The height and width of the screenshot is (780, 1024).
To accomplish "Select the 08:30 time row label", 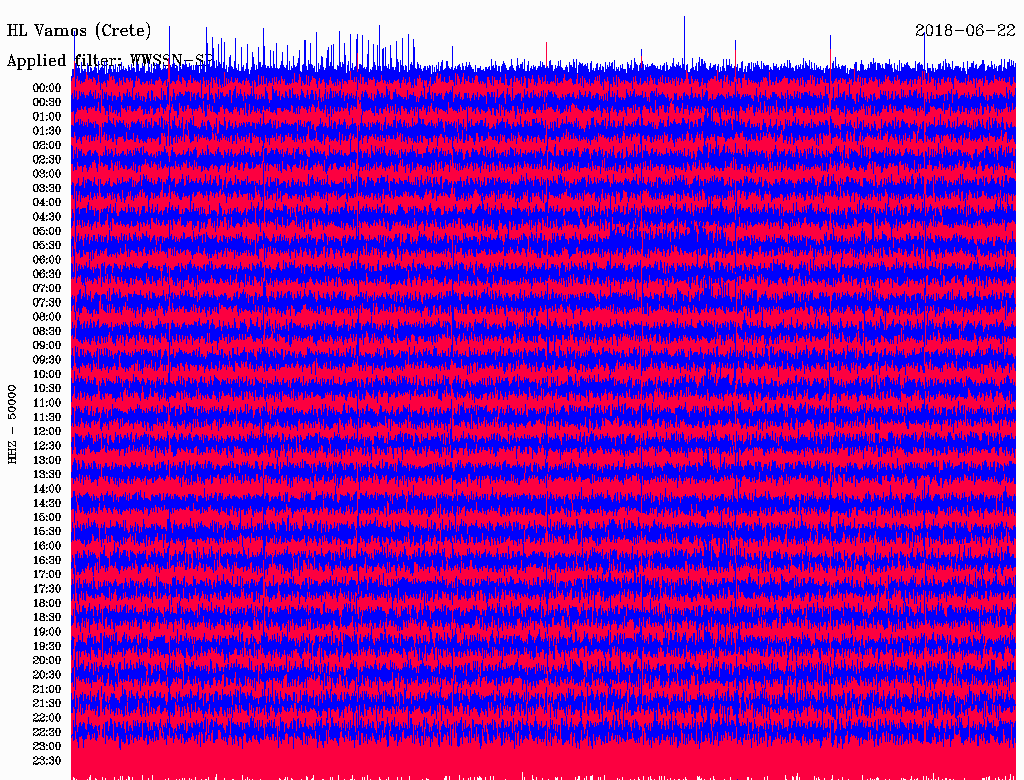I will (x=46, y=331).
